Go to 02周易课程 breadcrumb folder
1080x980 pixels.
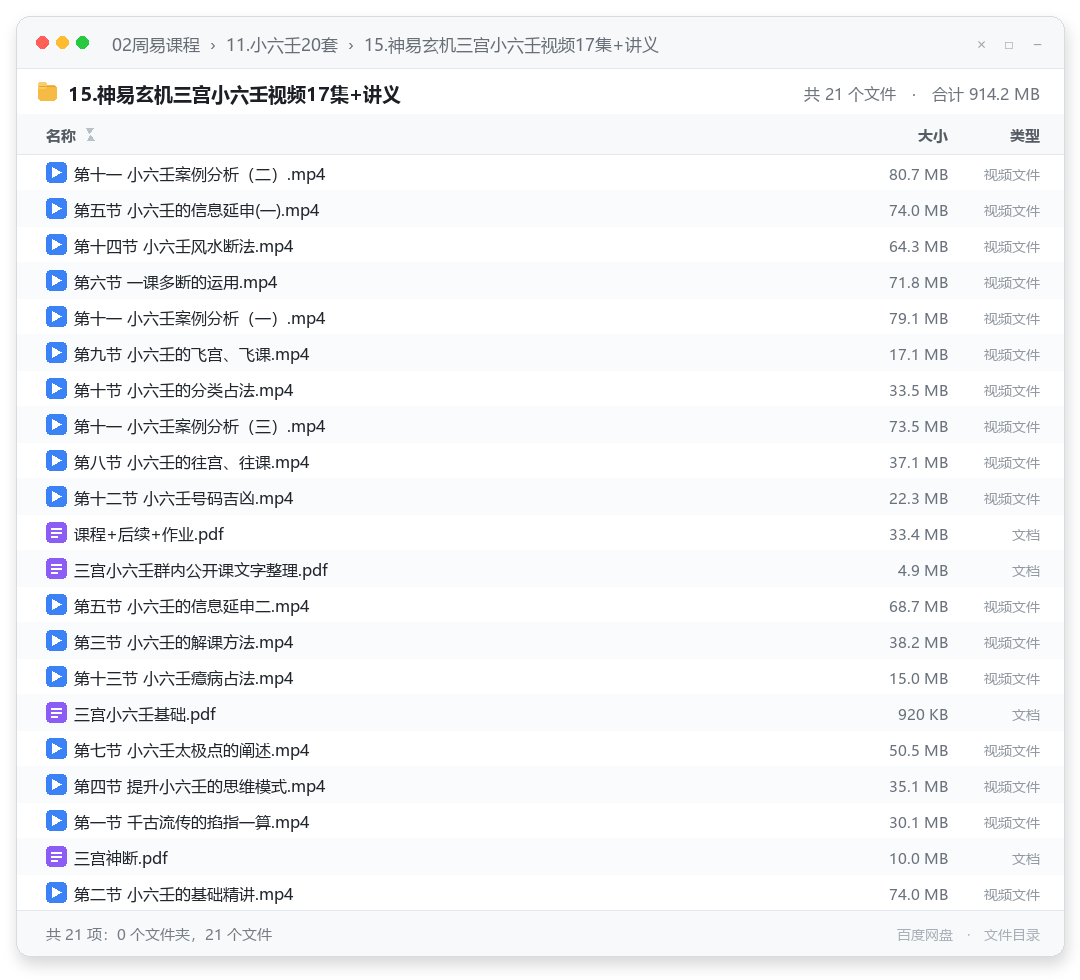(x=156, y=45)
